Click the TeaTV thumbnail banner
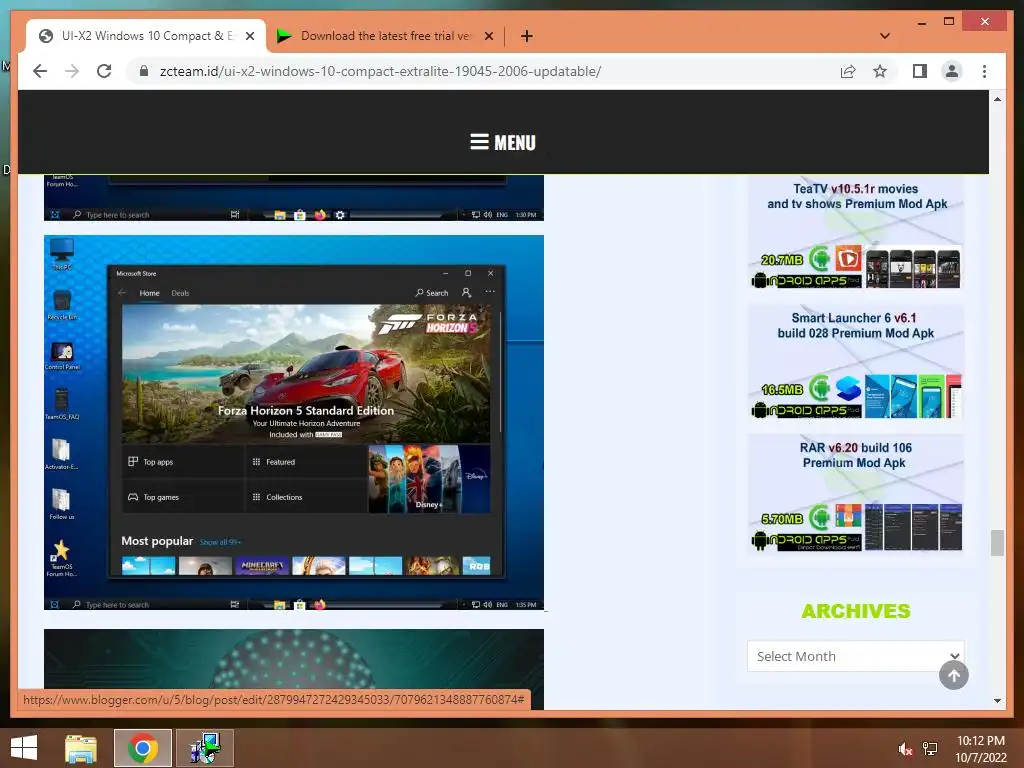The height and width of the screenshot is (768, 1024). (x=856, y=267)
